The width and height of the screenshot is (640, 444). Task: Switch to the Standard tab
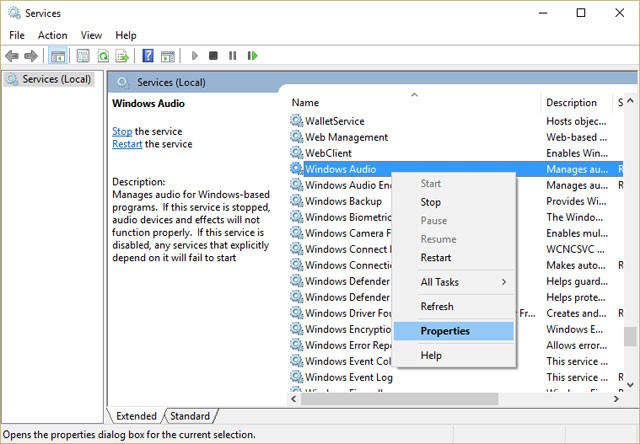[x=190, y=416]
